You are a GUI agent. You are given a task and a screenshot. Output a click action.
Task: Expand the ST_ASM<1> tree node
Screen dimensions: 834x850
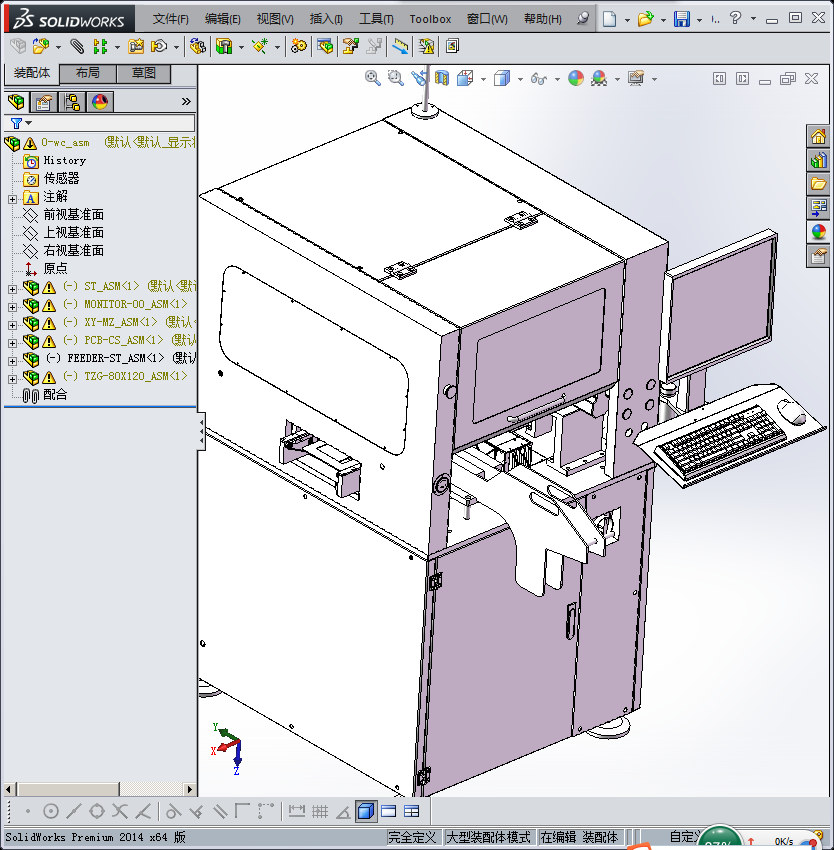coord(12,288)
